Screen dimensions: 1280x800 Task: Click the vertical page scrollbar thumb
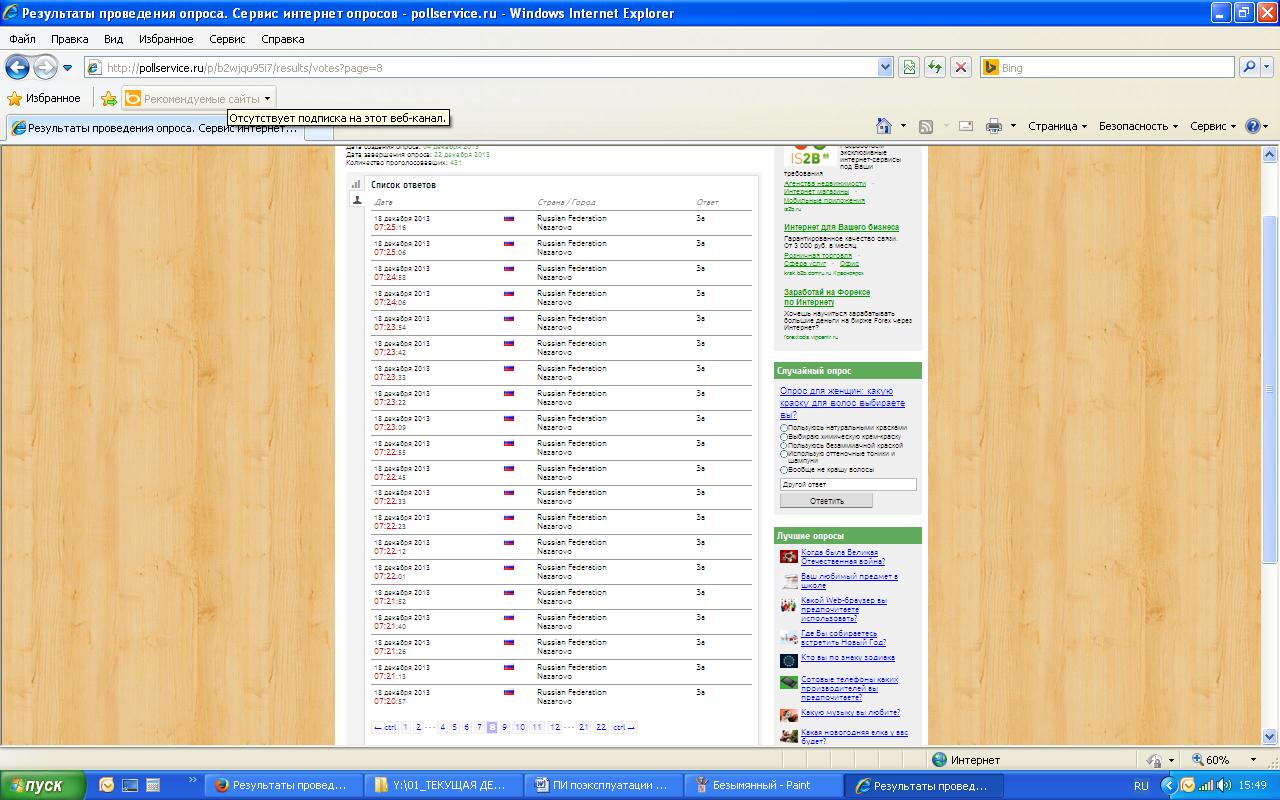1270,388
